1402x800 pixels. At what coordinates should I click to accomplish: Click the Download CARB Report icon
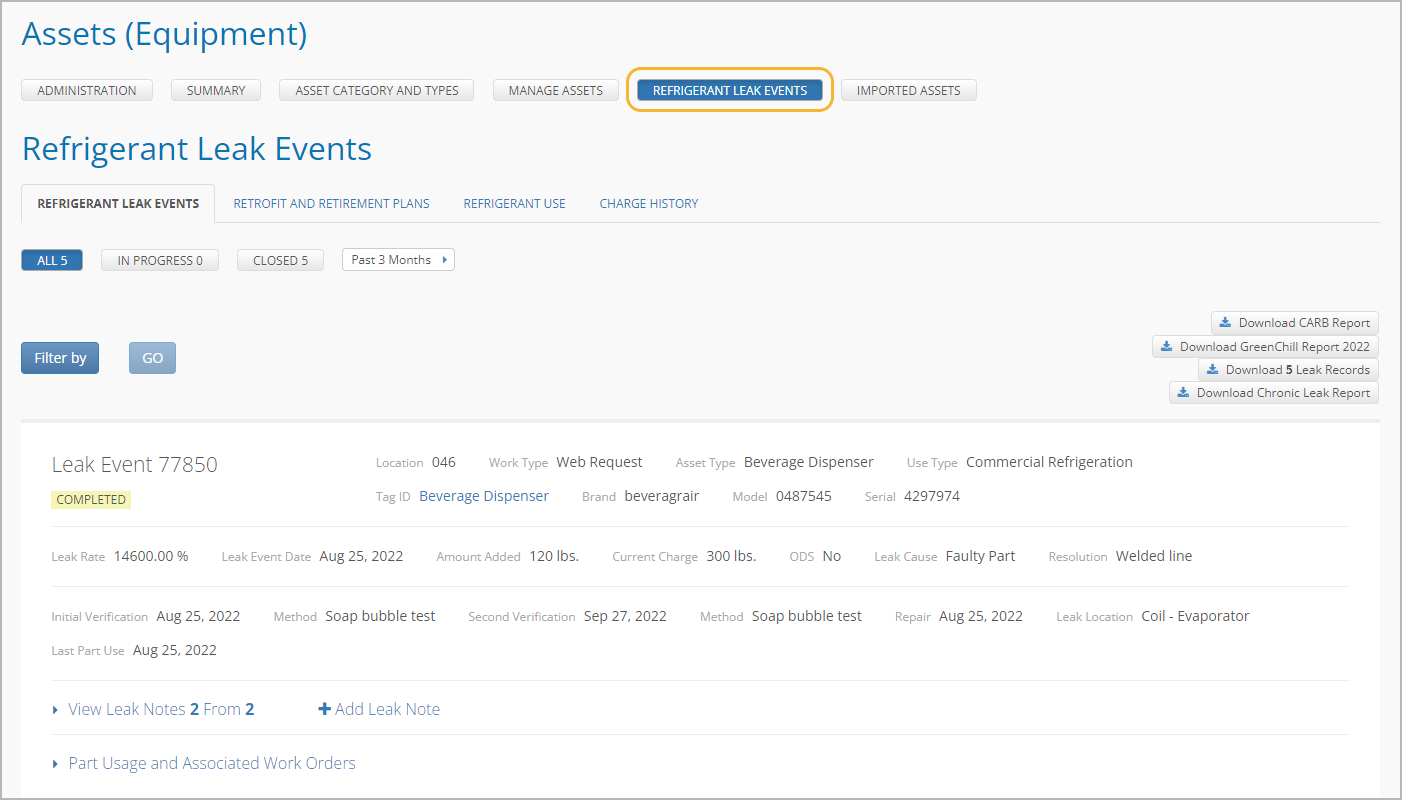click(x=1225, y=323)
